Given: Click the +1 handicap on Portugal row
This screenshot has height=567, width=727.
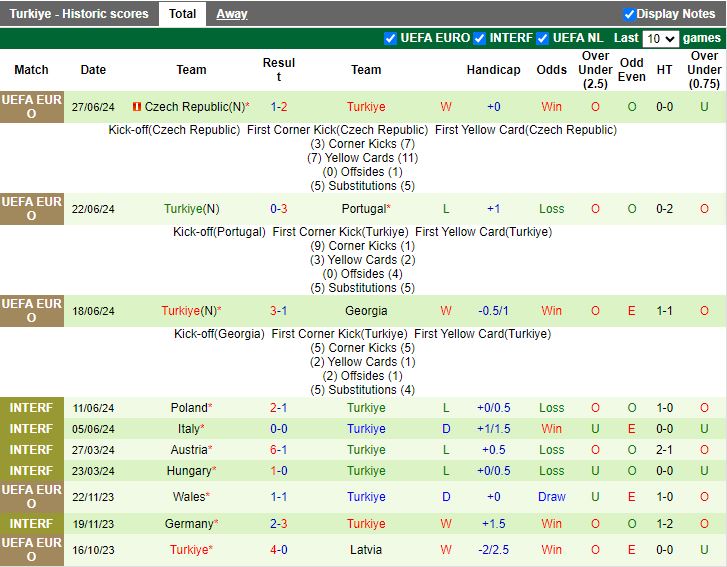Looking at the screenshot, I should click(x=493, y=209).
